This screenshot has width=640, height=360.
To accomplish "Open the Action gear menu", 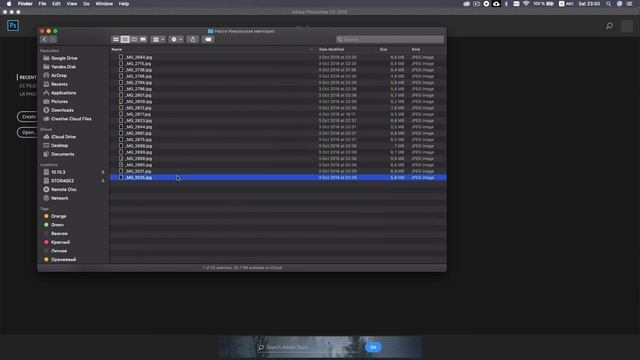I will coord(176,39).
